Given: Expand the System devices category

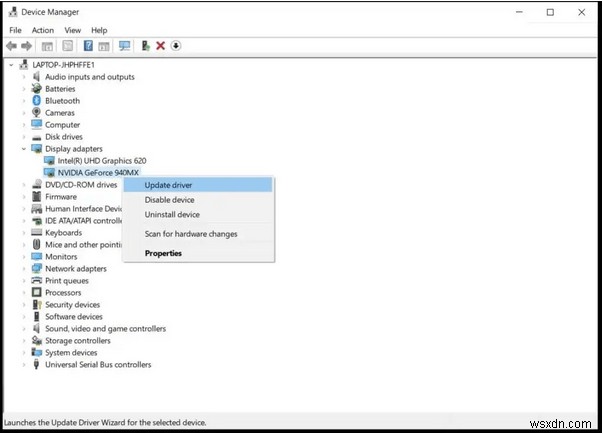Looking at the screenshot, I should (24, 353).
